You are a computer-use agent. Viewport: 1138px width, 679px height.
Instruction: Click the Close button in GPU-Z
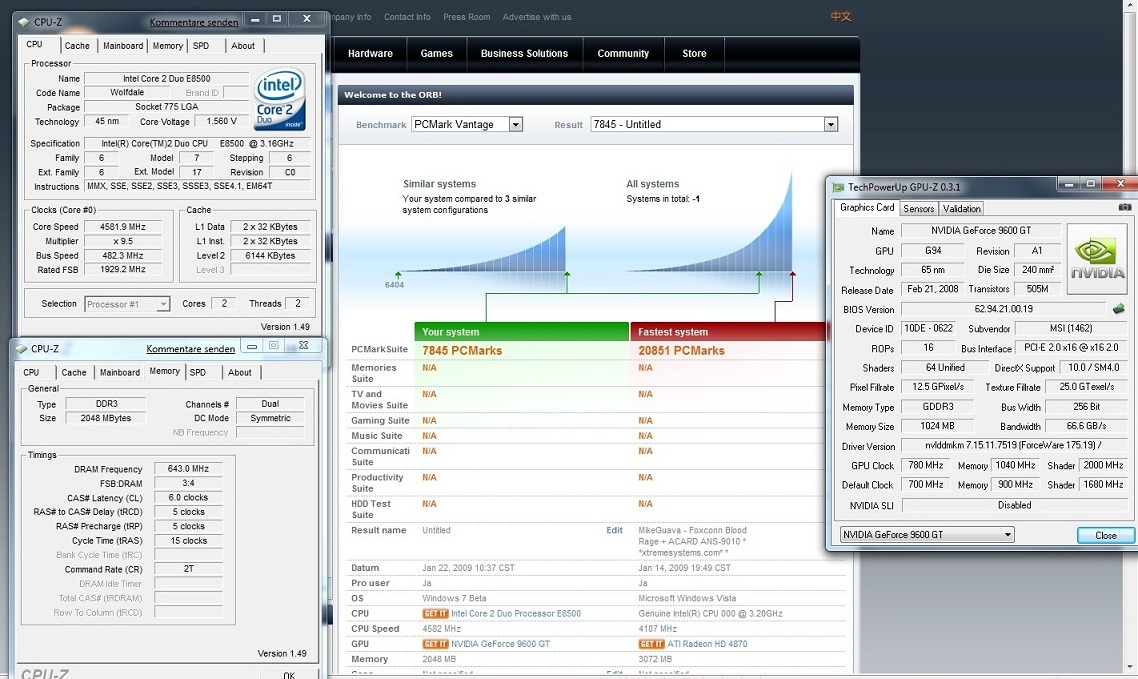(x=1105, y=535)
